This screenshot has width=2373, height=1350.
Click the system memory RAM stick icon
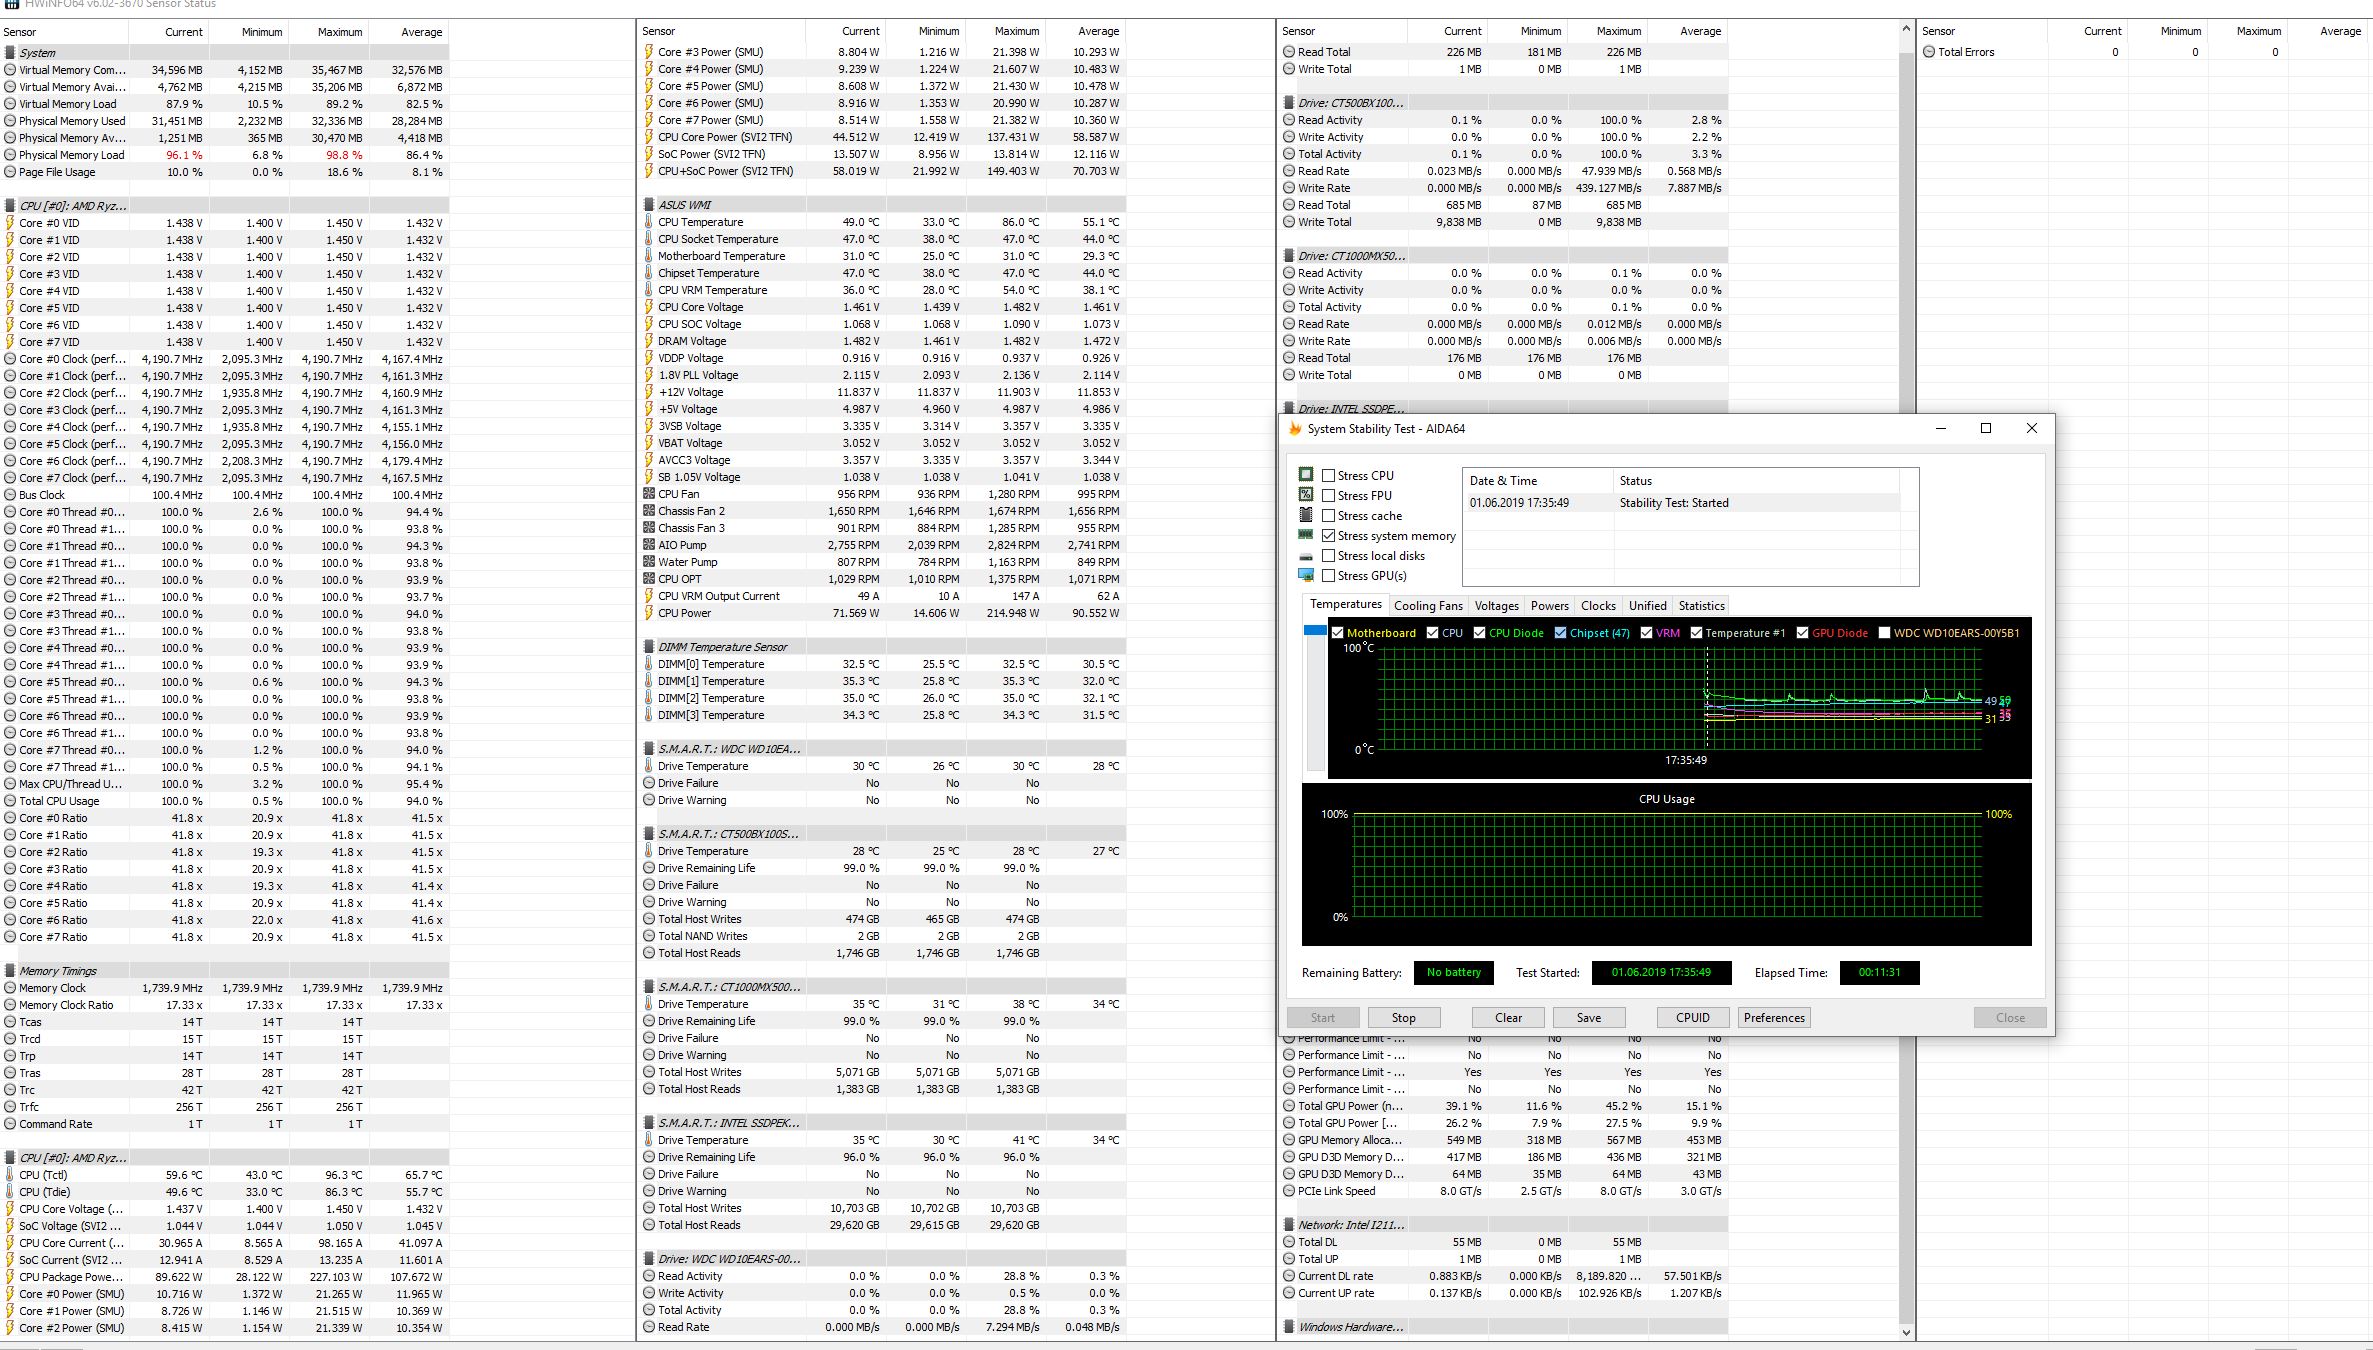point(1305,535)
